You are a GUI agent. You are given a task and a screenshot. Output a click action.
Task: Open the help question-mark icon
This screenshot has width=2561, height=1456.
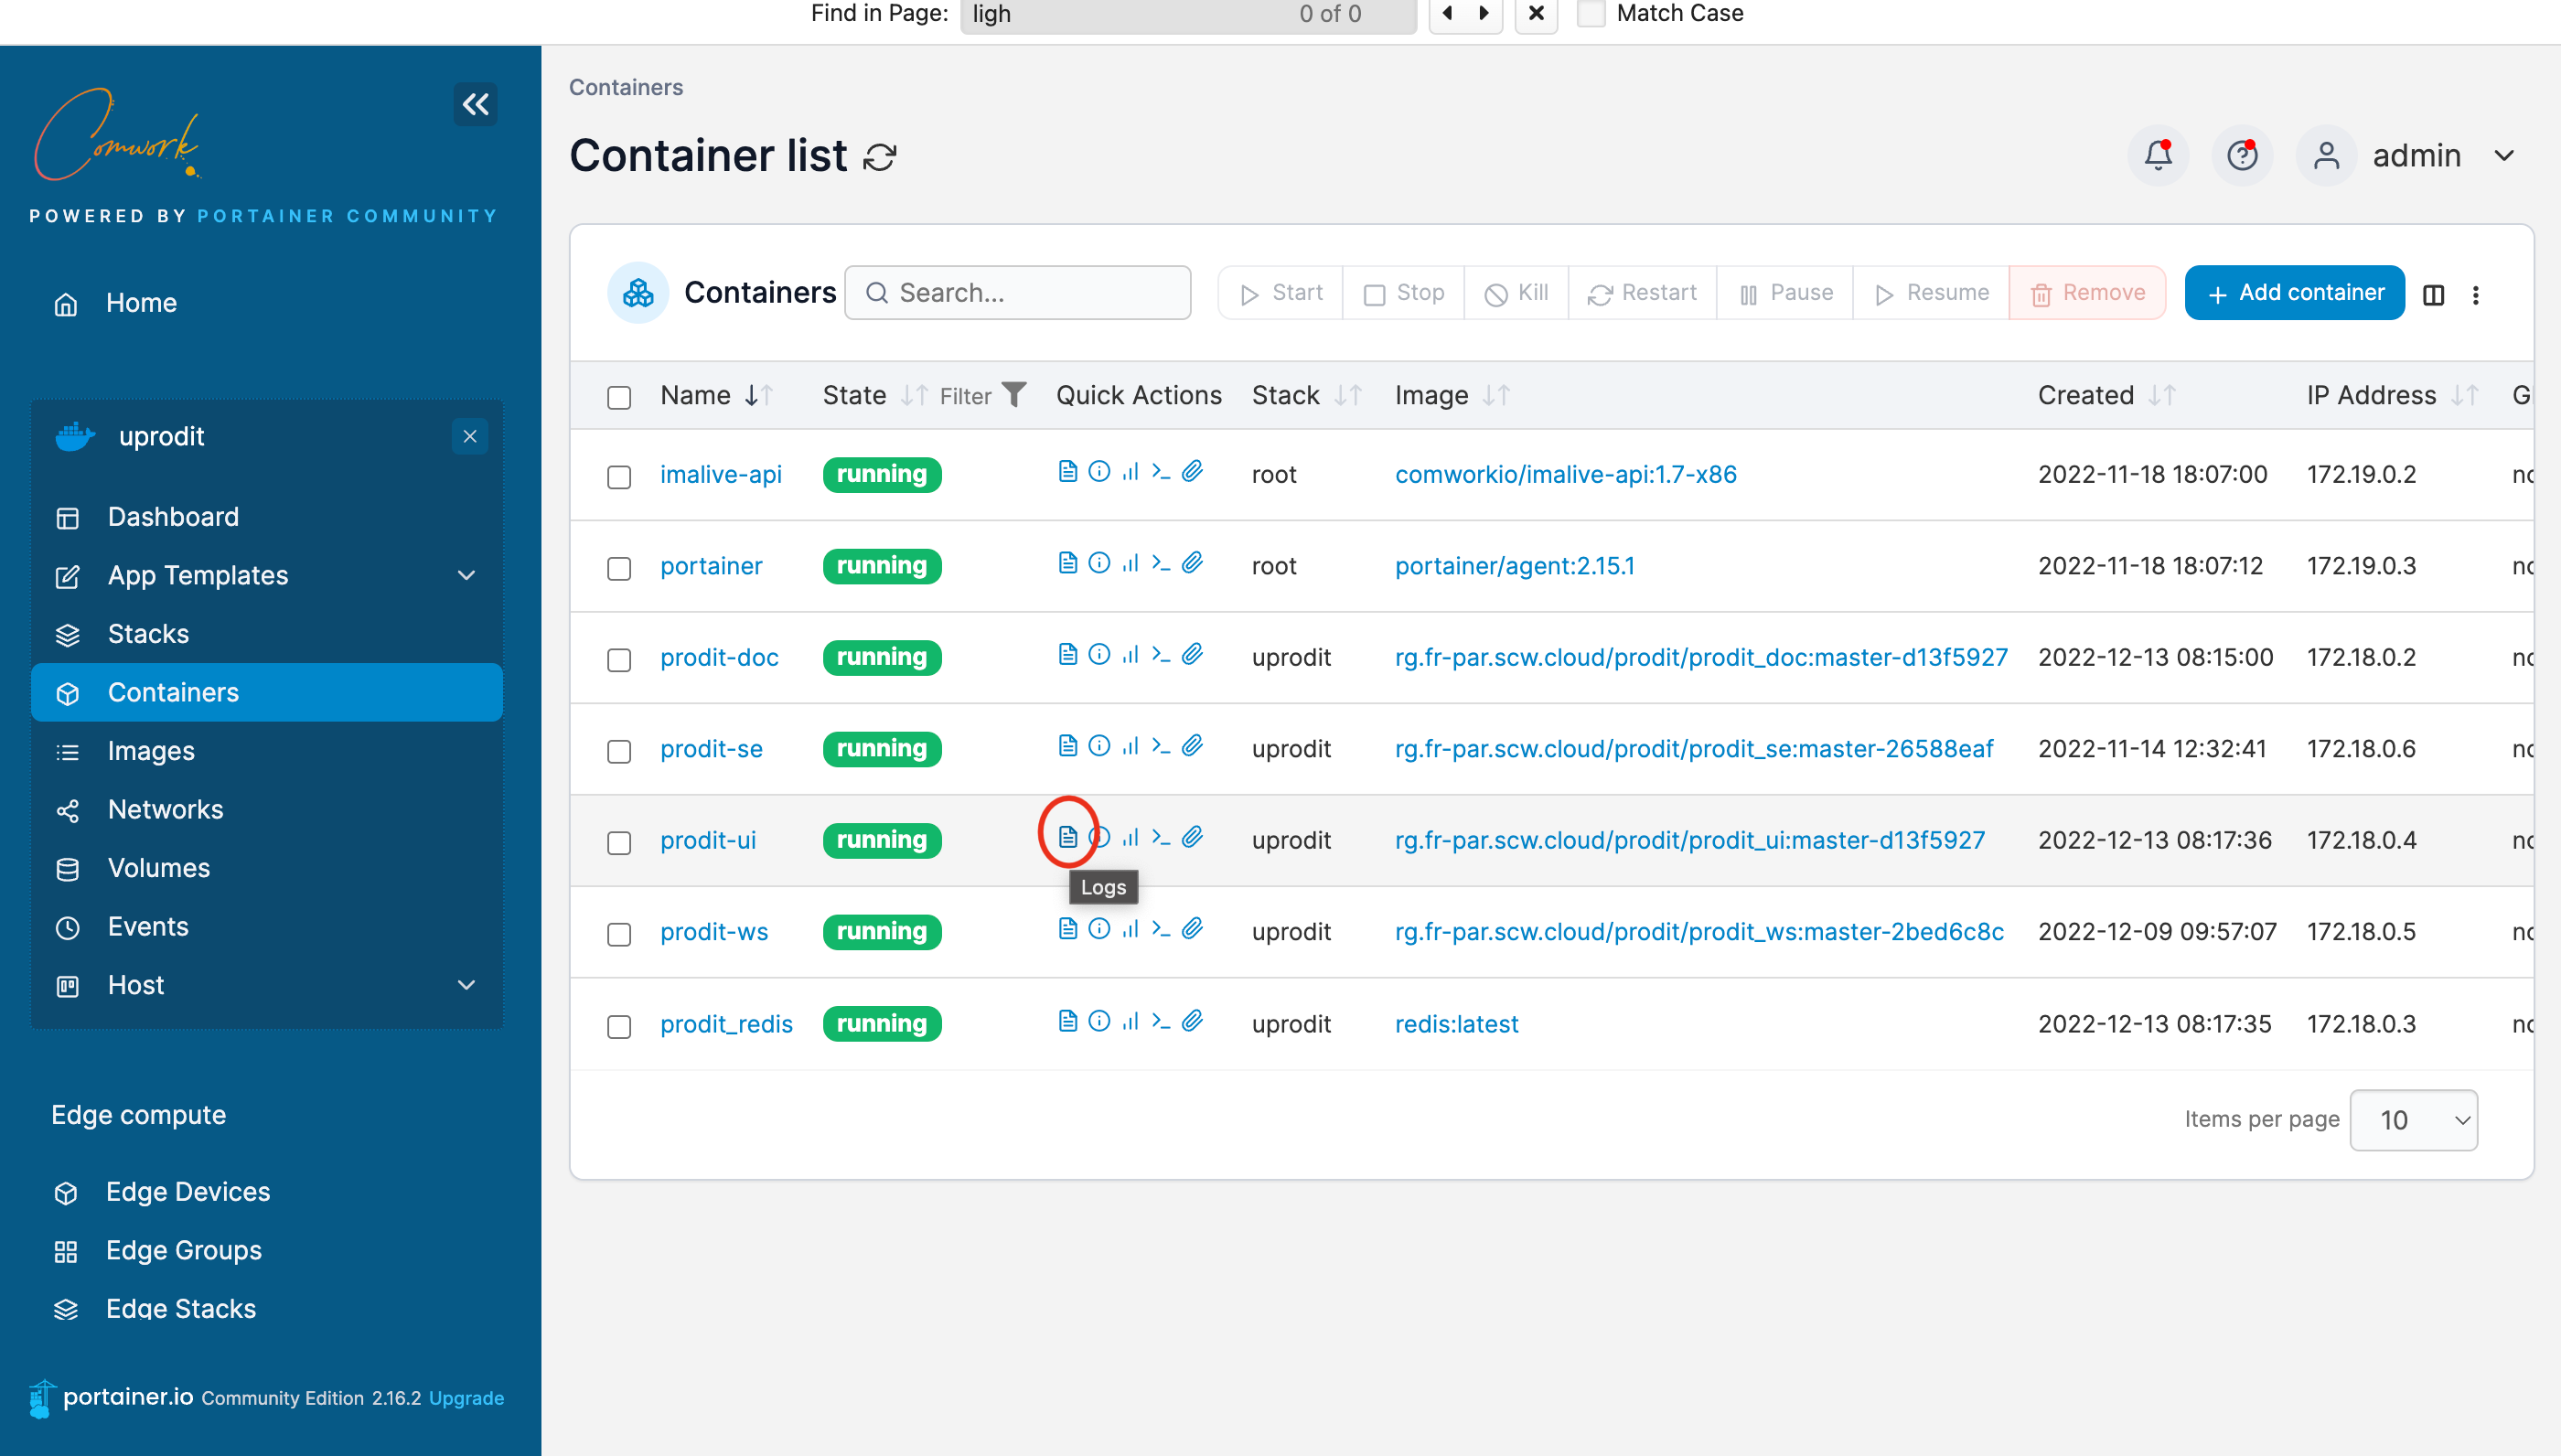point(2242,155)
